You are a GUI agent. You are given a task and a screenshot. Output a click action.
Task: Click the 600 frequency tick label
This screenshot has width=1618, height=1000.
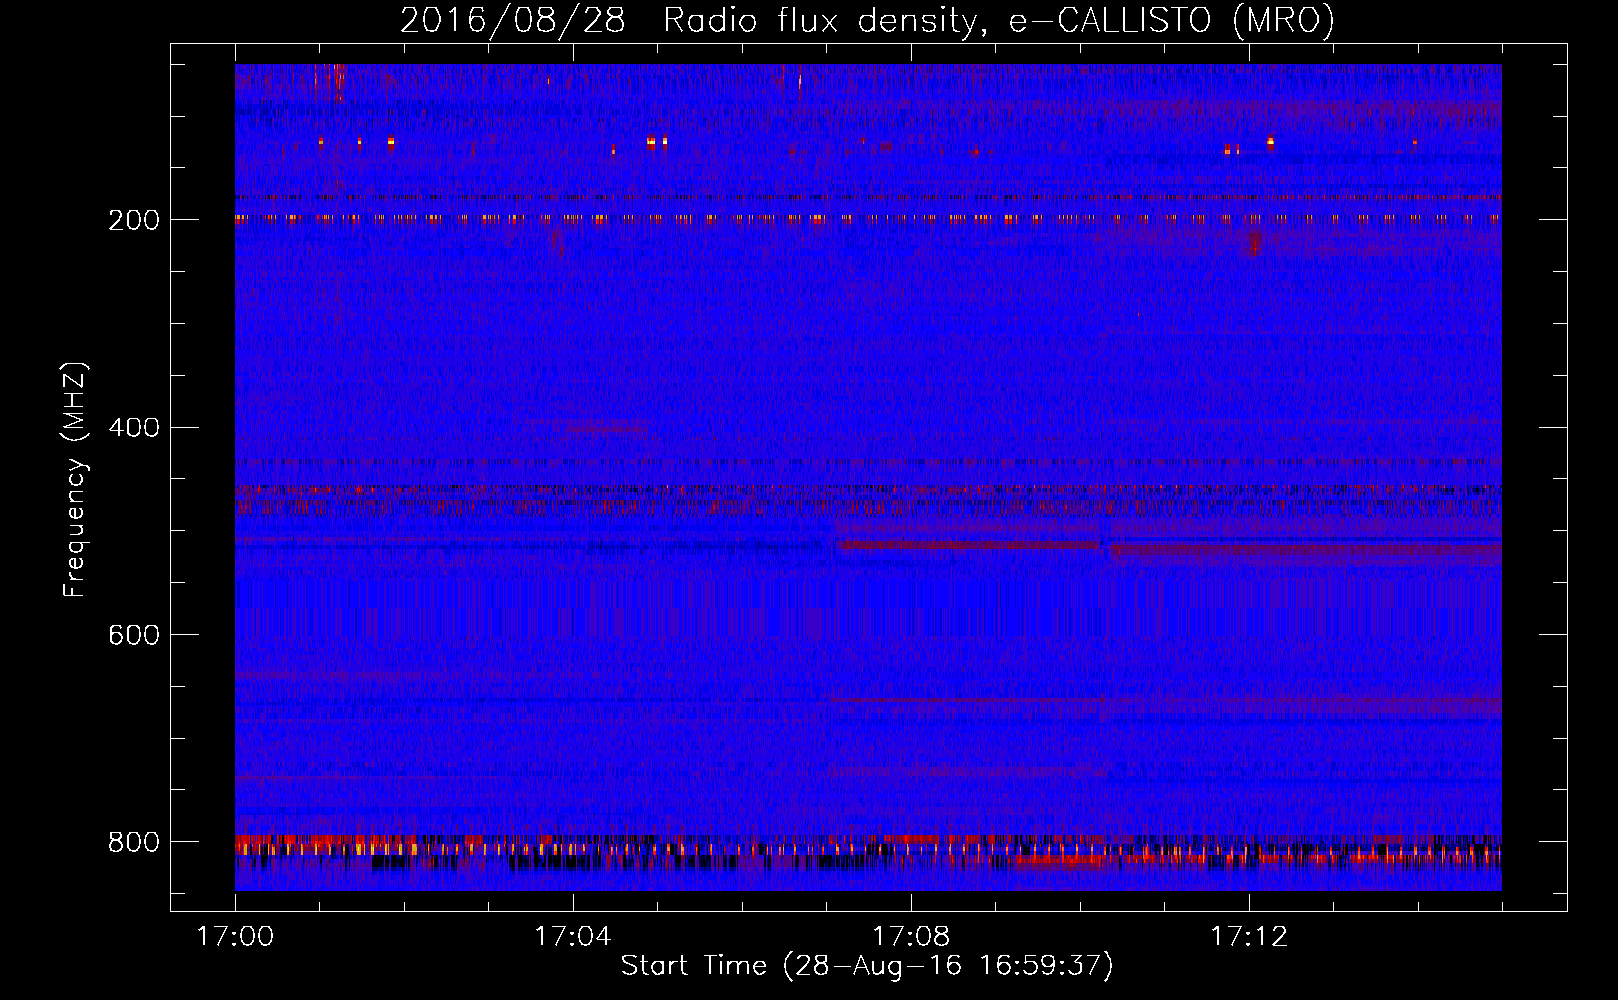133,635
